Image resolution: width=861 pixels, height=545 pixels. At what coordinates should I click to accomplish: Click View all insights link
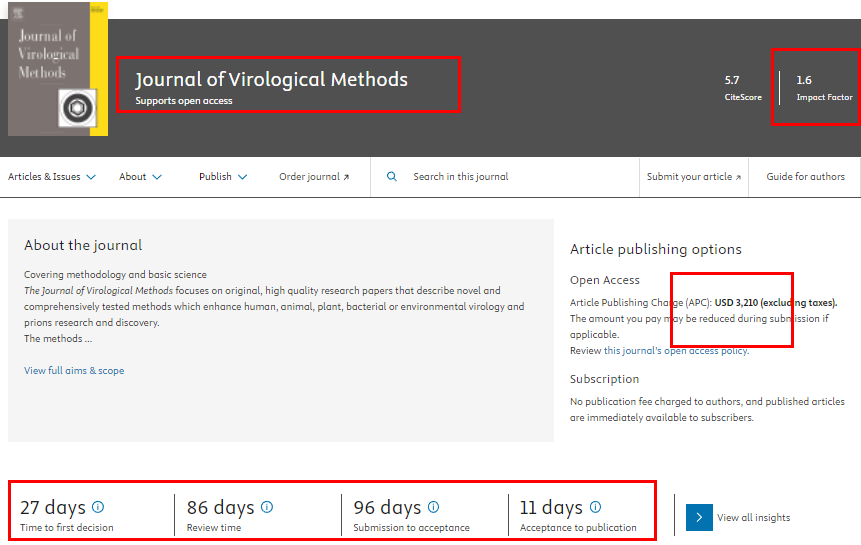coord(753,518)
